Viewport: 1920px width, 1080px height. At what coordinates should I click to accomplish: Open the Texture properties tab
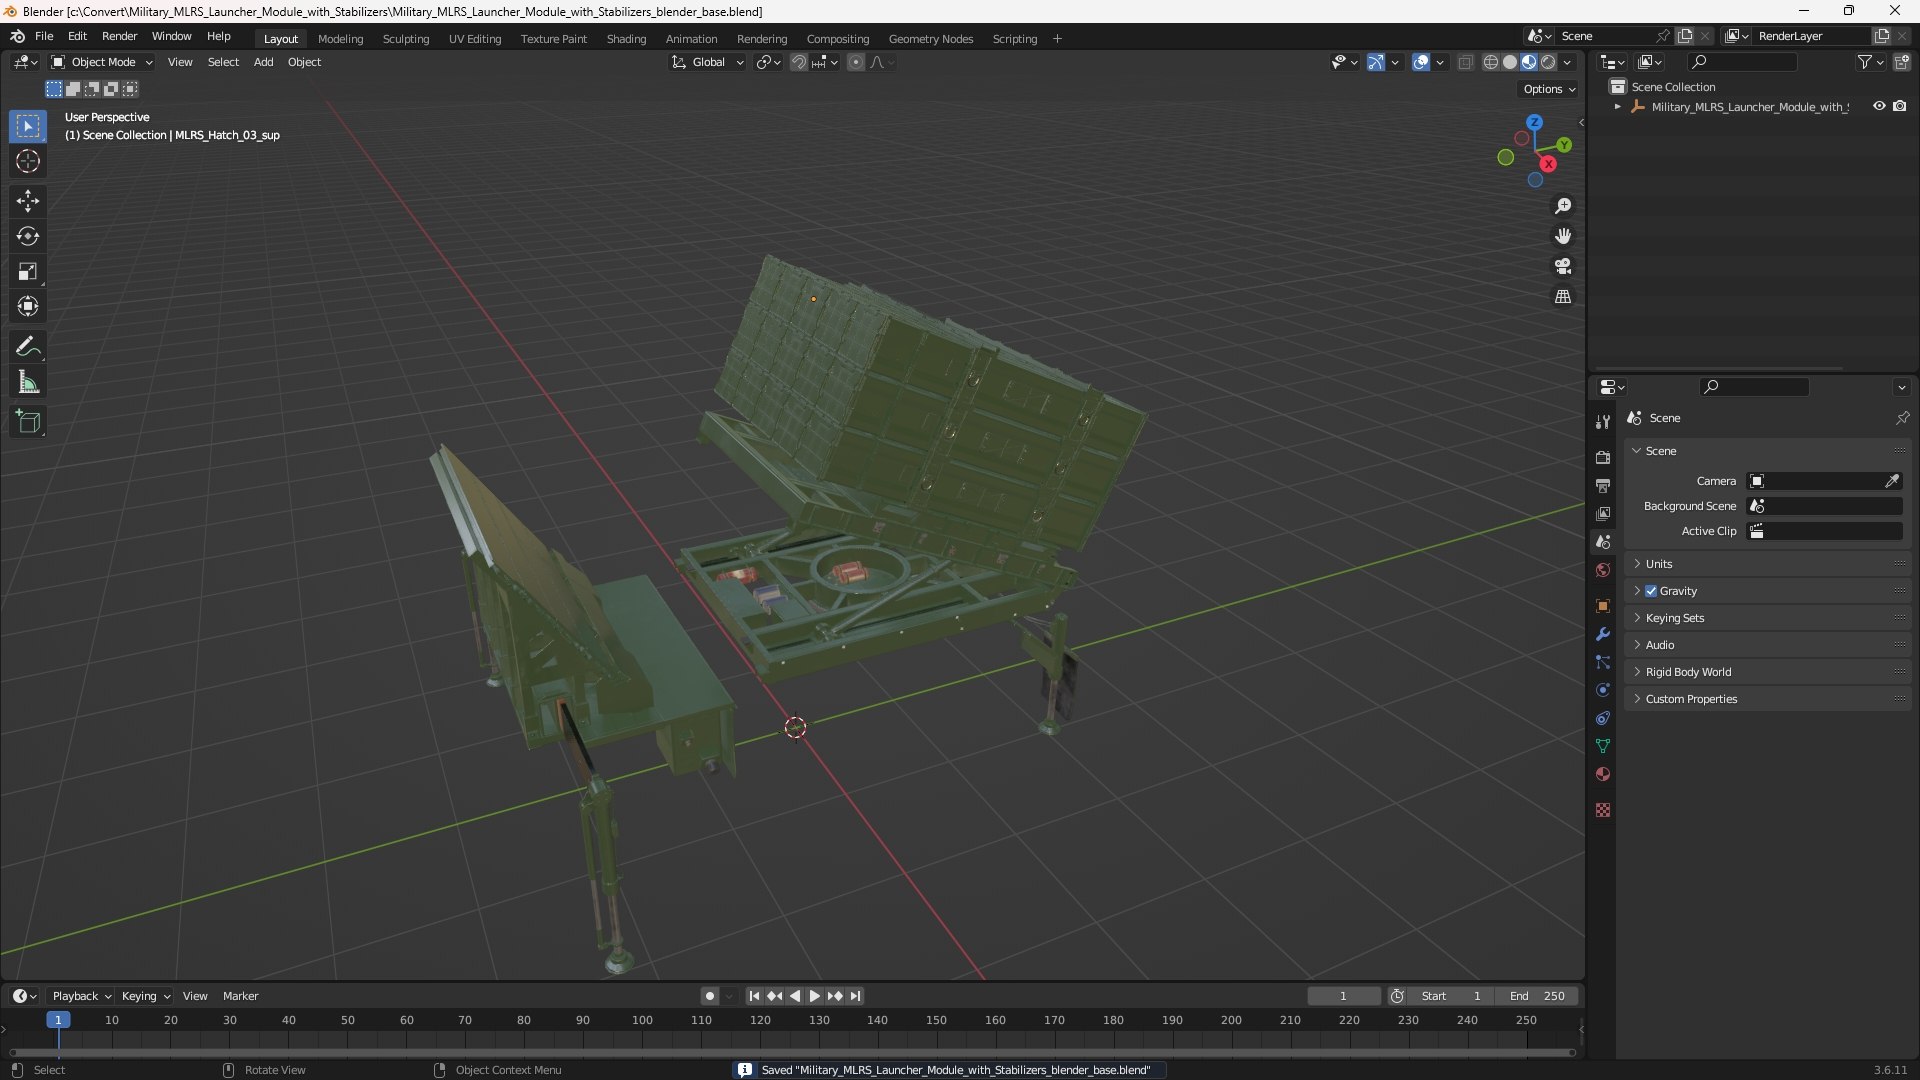(x=1603, y=810)
